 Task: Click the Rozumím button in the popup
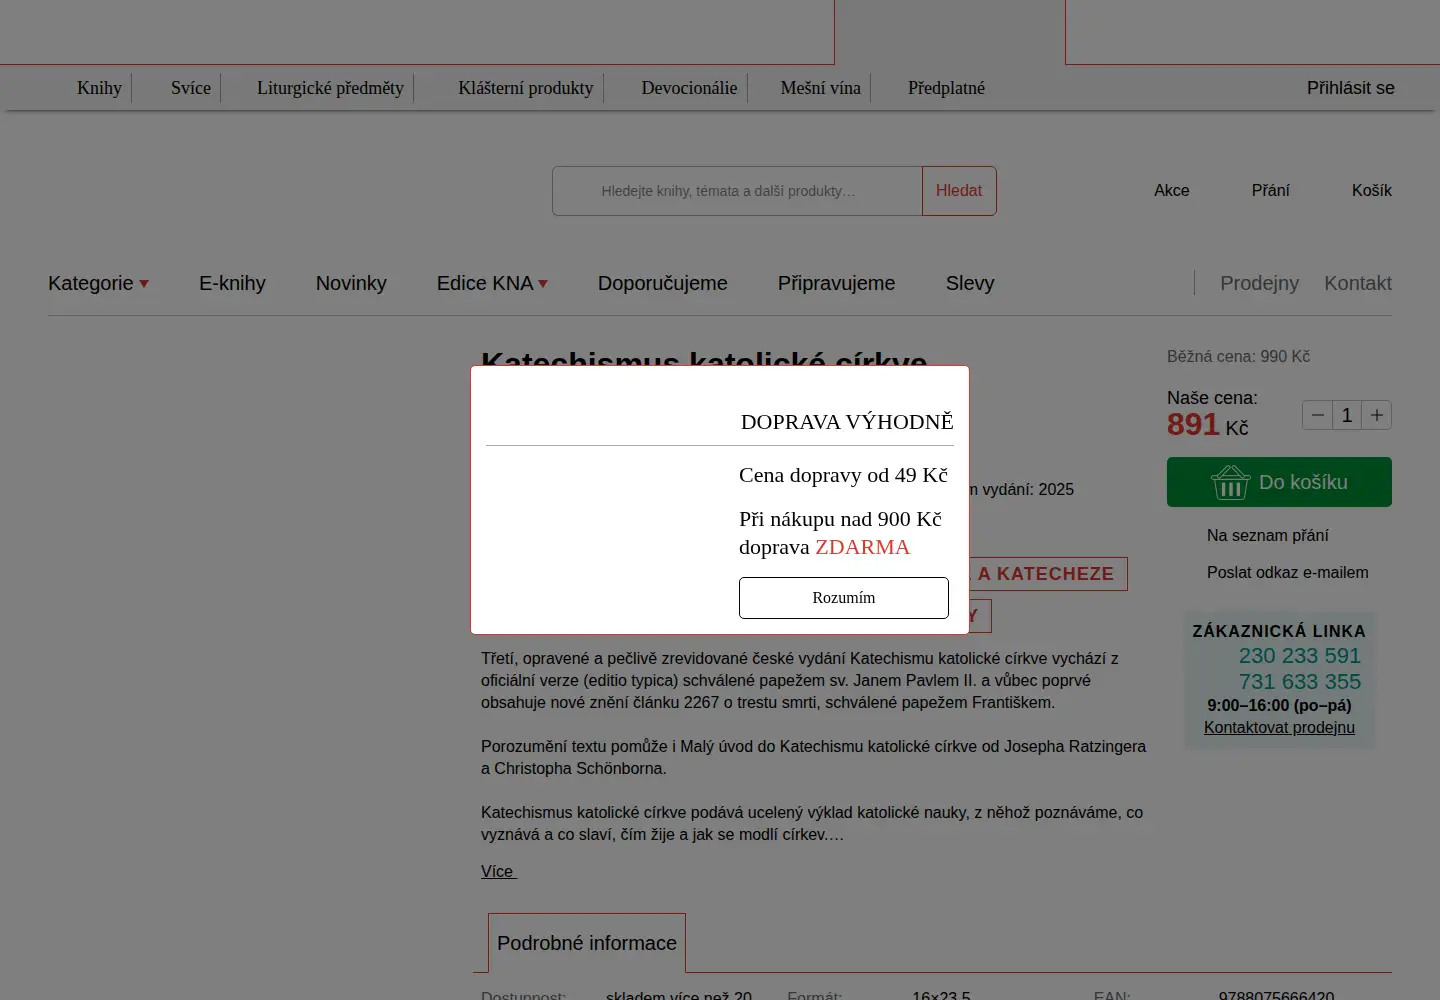point(843,598)
